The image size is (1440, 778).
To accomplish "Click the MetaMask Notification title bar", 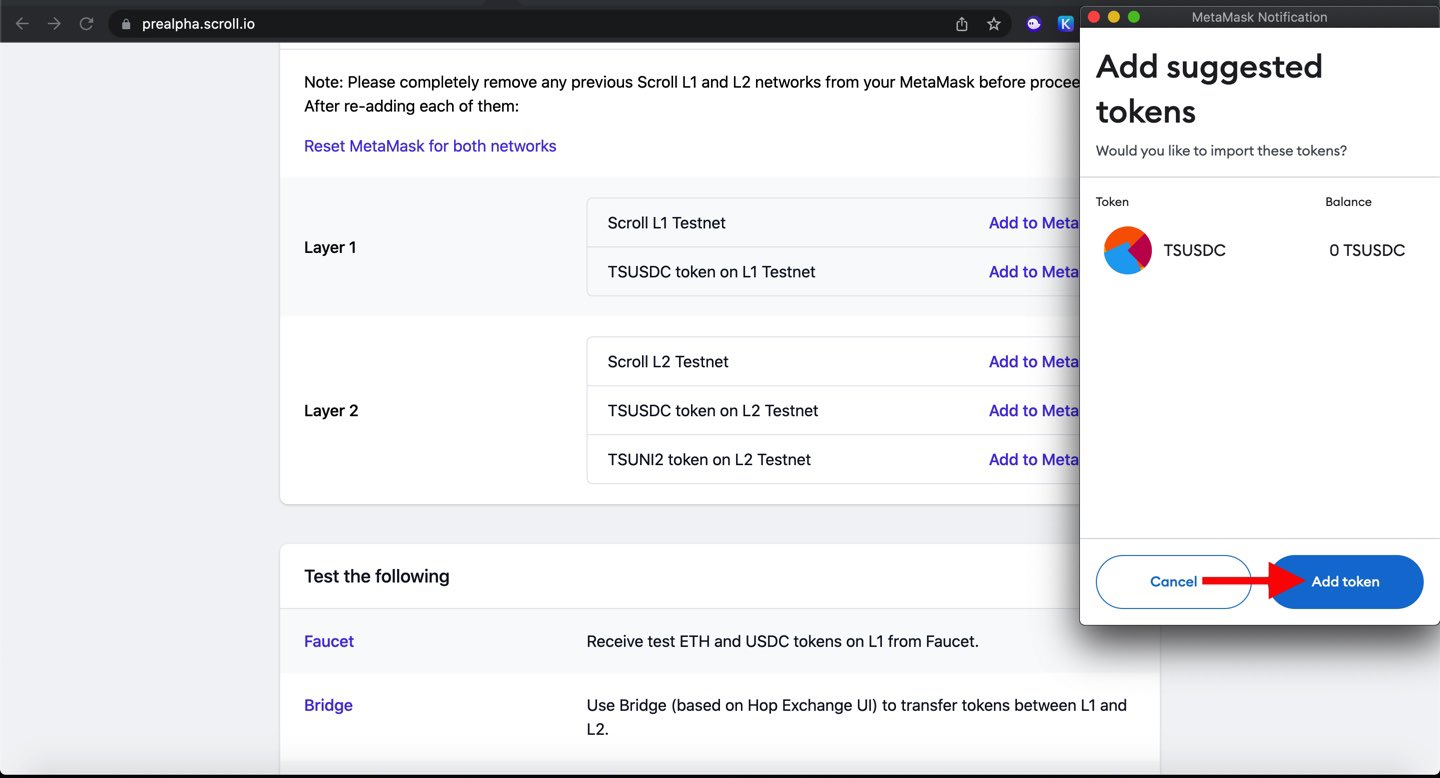I will [1259, 17].
